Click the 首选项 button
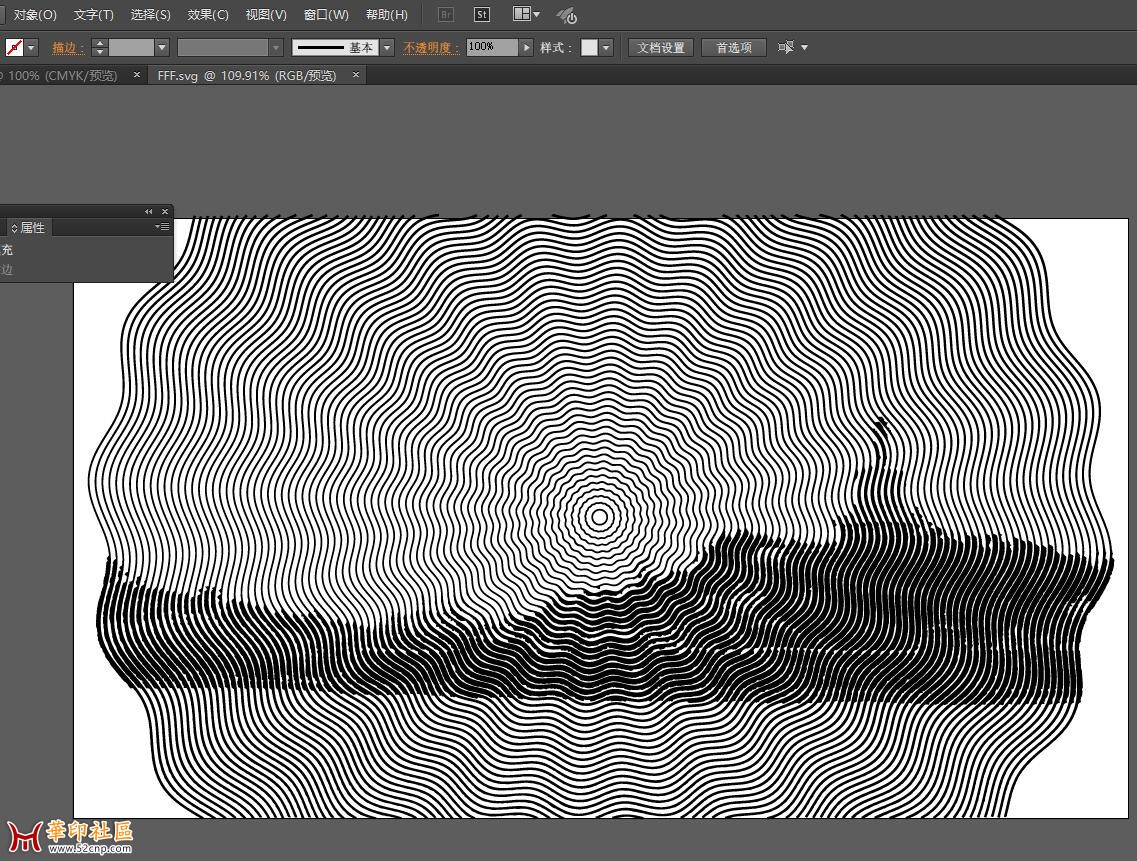Viewport: 1137px width, 861px height. [733, 47]
